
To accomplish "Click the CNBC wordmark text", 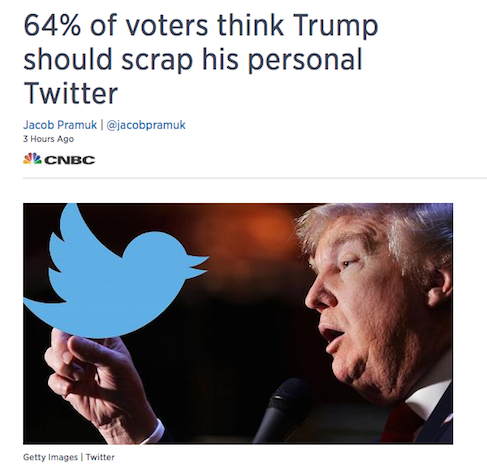I will pyautogui.click(x=70, y=160).
